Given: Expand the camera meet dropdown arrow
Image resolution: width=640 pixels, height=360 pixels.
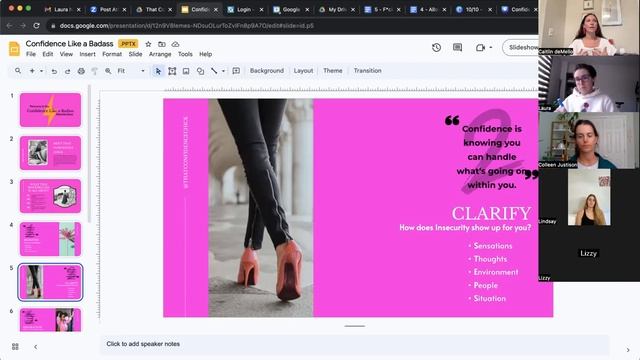Looking at the screenshot, I should click(491, 48).
